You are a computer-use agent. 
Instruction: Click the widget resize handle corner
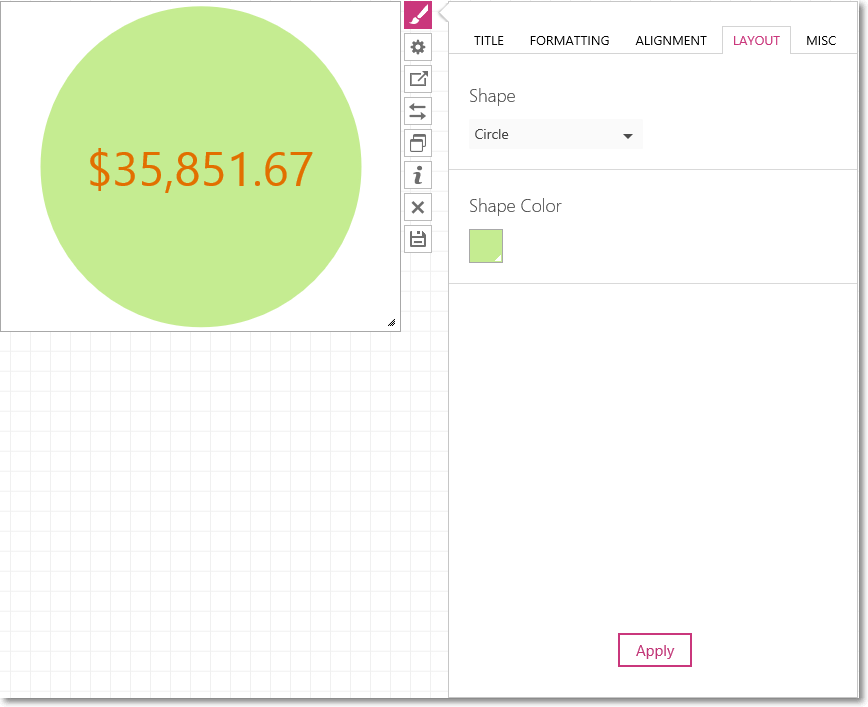coord(391,323)
